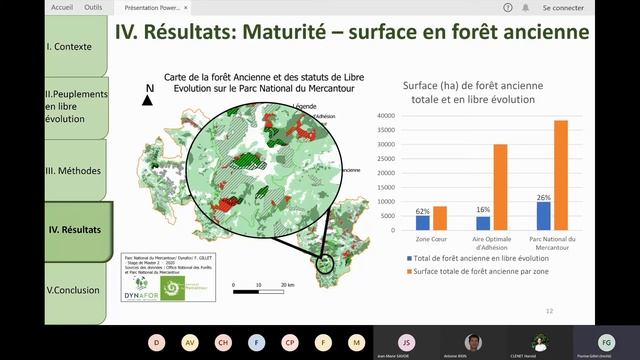Click the 40000 axis value
Image resolution: width=640 pixels, height=360 pixels.
tap(386, 116)
